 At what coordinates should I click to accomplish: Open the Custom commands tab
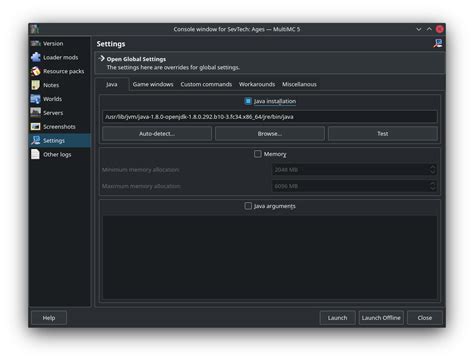coord(206,84)
